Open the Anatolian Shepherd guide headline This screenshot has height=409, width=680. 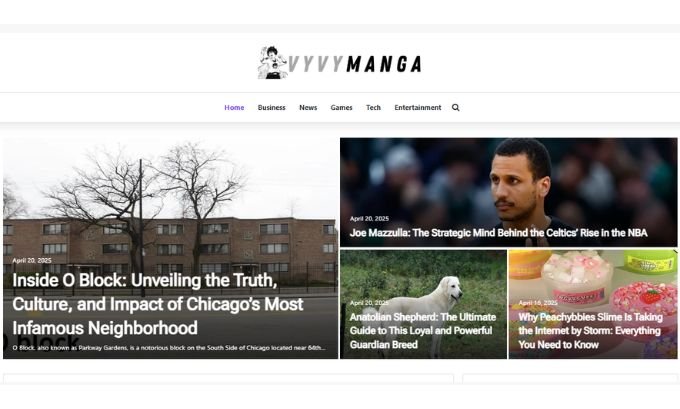(x=423, y=330)
